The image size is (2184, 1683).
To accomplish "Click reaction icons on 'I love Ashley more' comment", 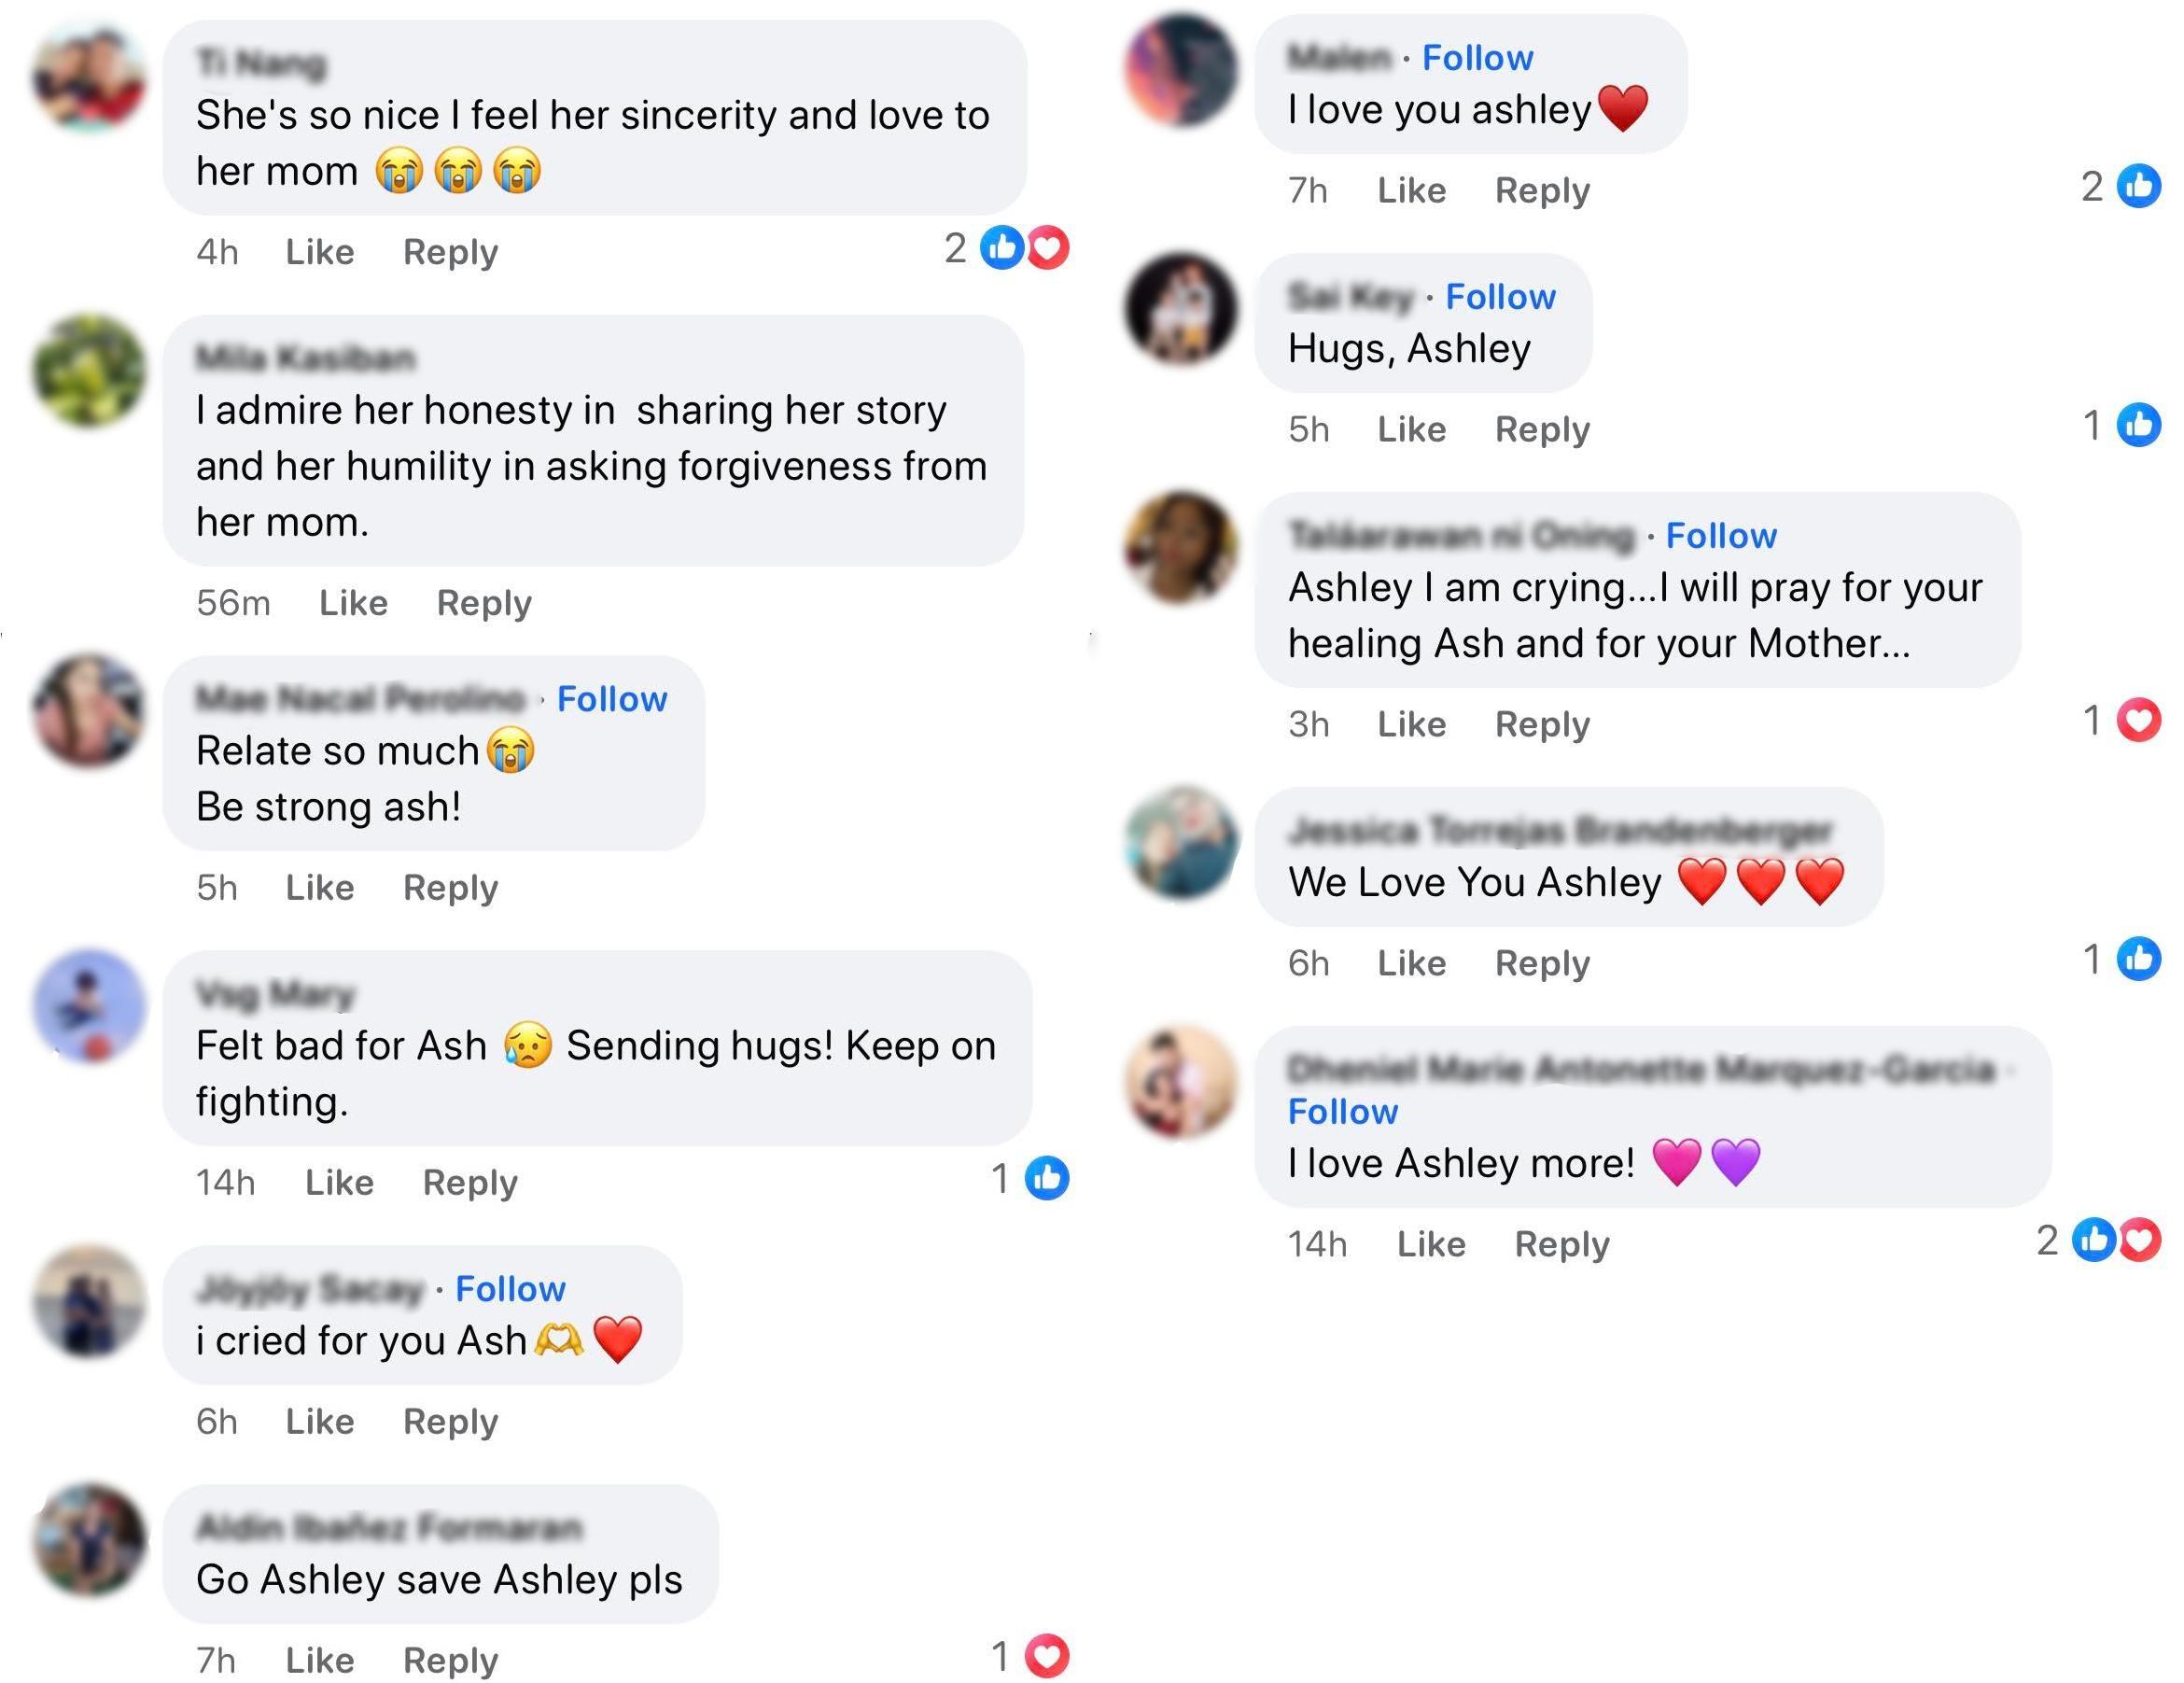I will coord(2117,1240).
